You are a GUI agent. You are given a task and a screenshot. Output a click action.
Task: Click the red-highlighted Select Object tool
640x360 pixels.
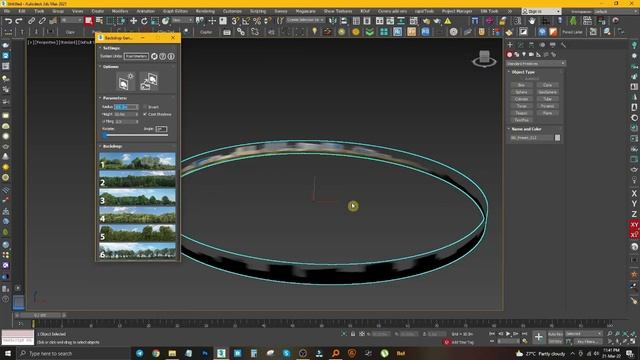point(89,21)
